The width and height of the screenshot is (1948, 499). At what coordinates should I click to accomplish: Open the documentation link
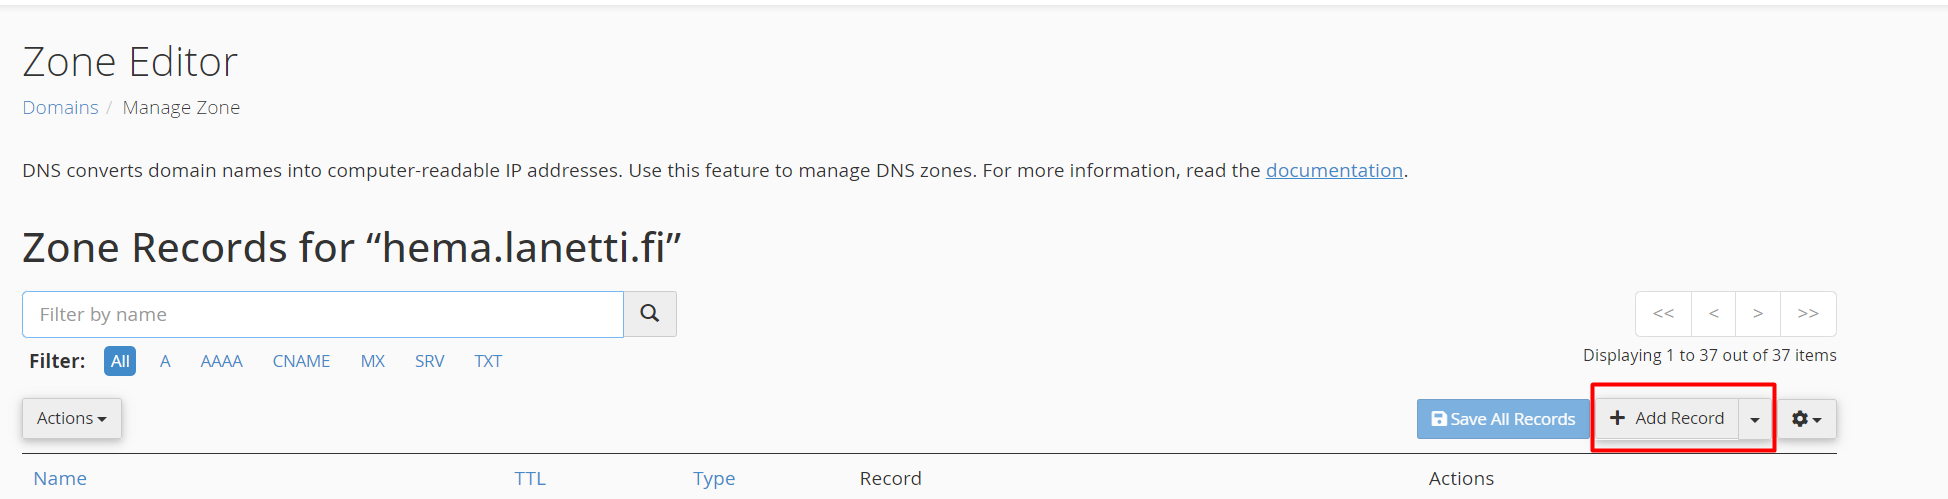pyautogui.click(x=1334, y=170)
